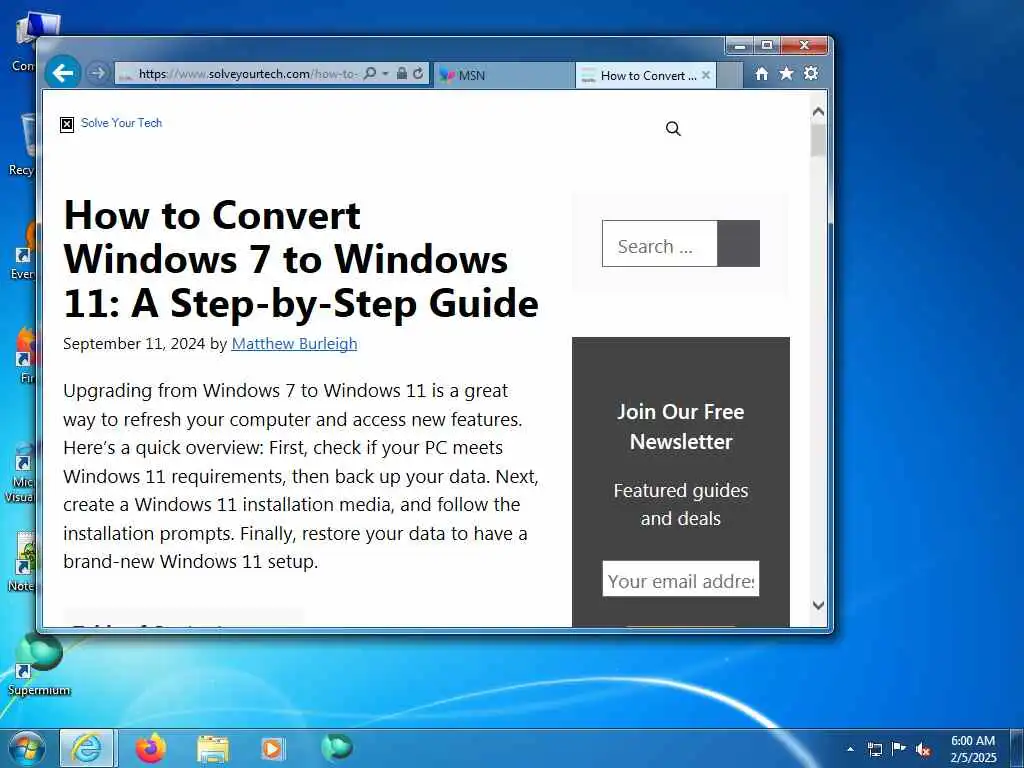Open File Explorer from the taskbar
This screenshot has height=768, width=1024.
tap(213, 749)
